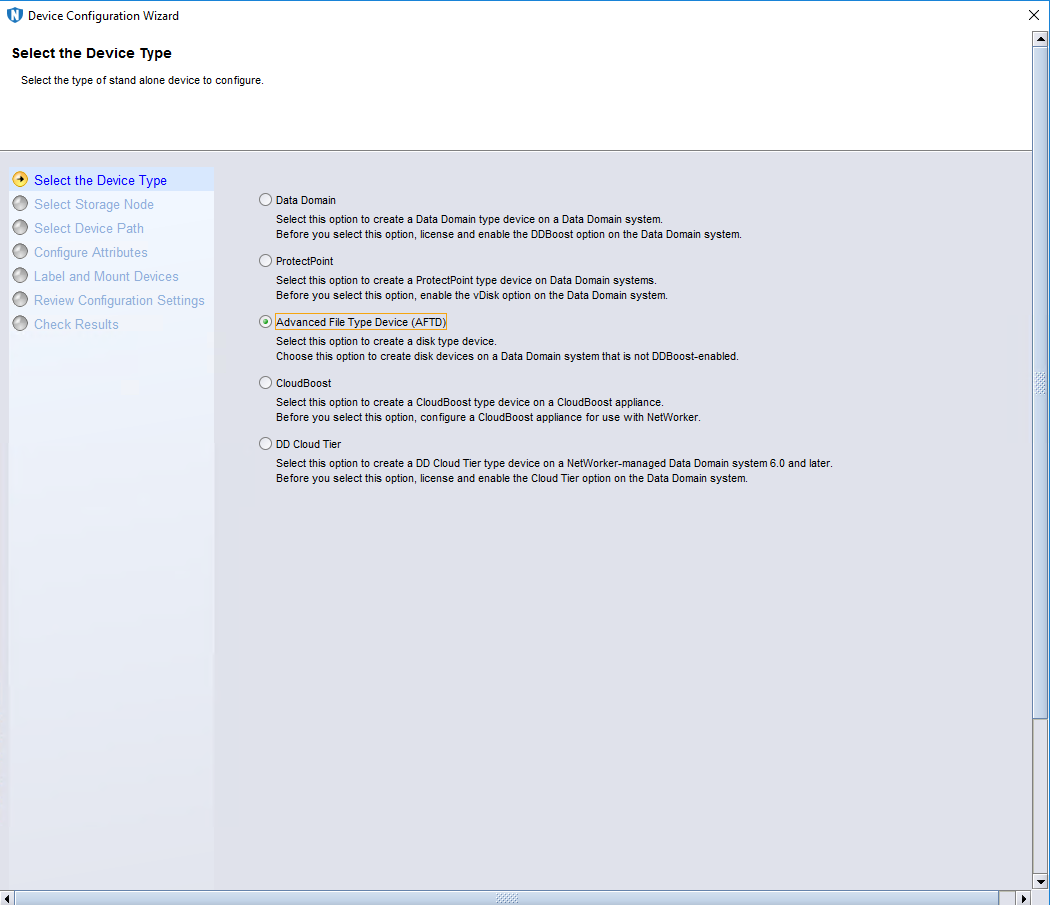
Task: Select Advanced File Type Device option
Action: pyautogui.click(x=265, y=322)
